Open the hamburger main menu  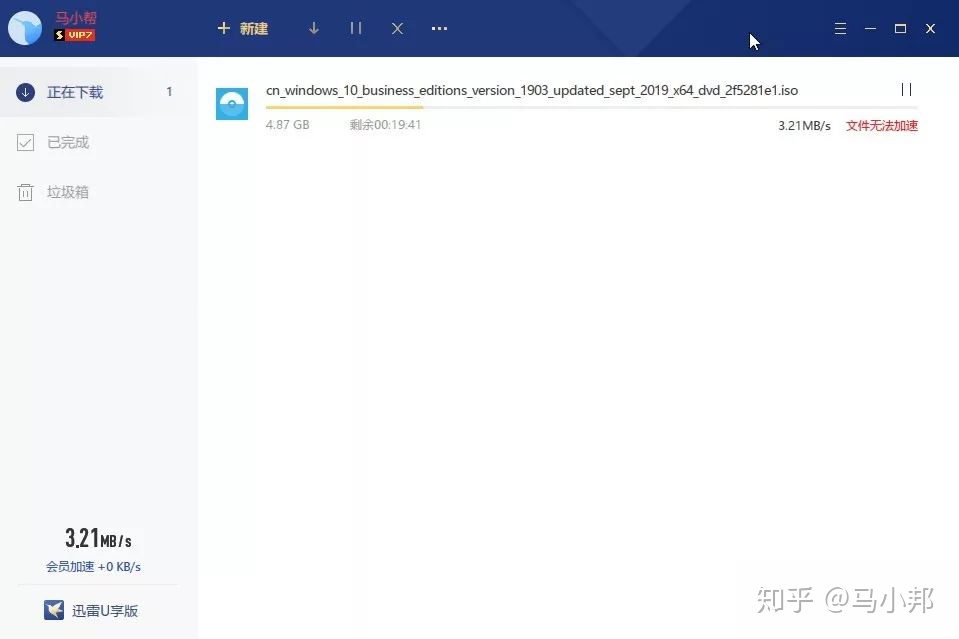click(x=840, y=29)
